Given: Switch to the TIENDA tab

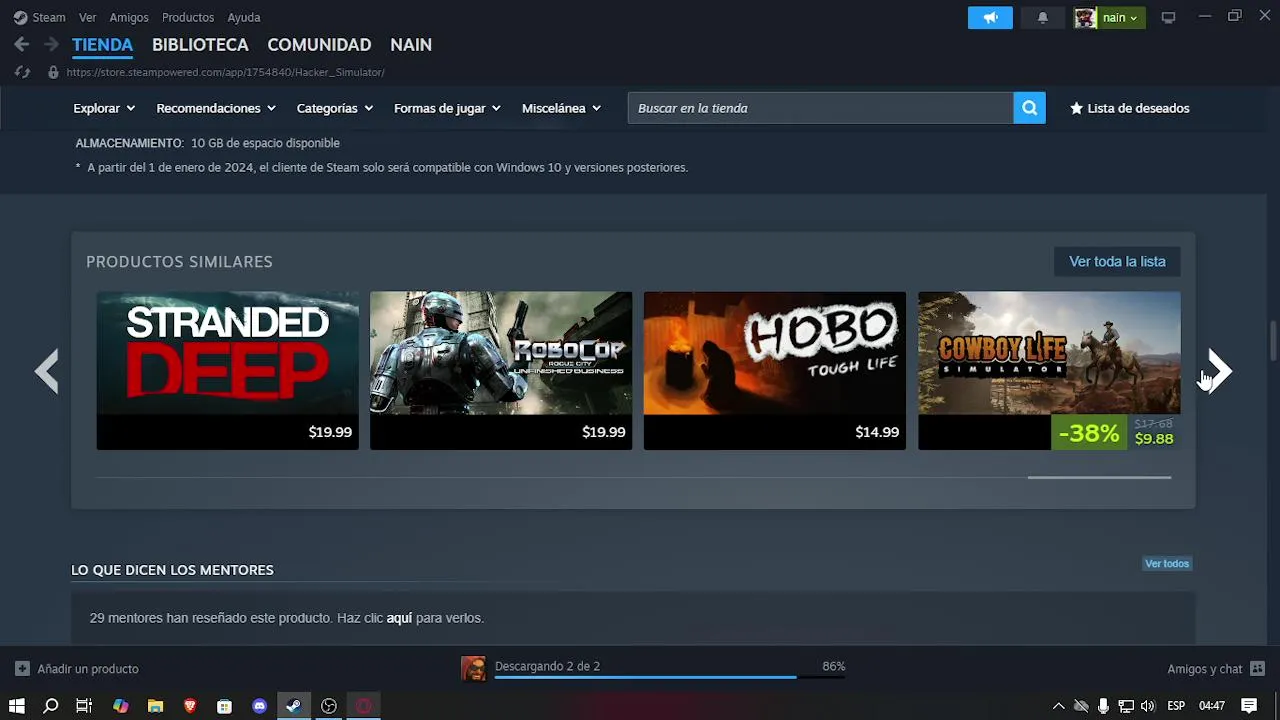Looking at the screenshot, I should point(102,44).
